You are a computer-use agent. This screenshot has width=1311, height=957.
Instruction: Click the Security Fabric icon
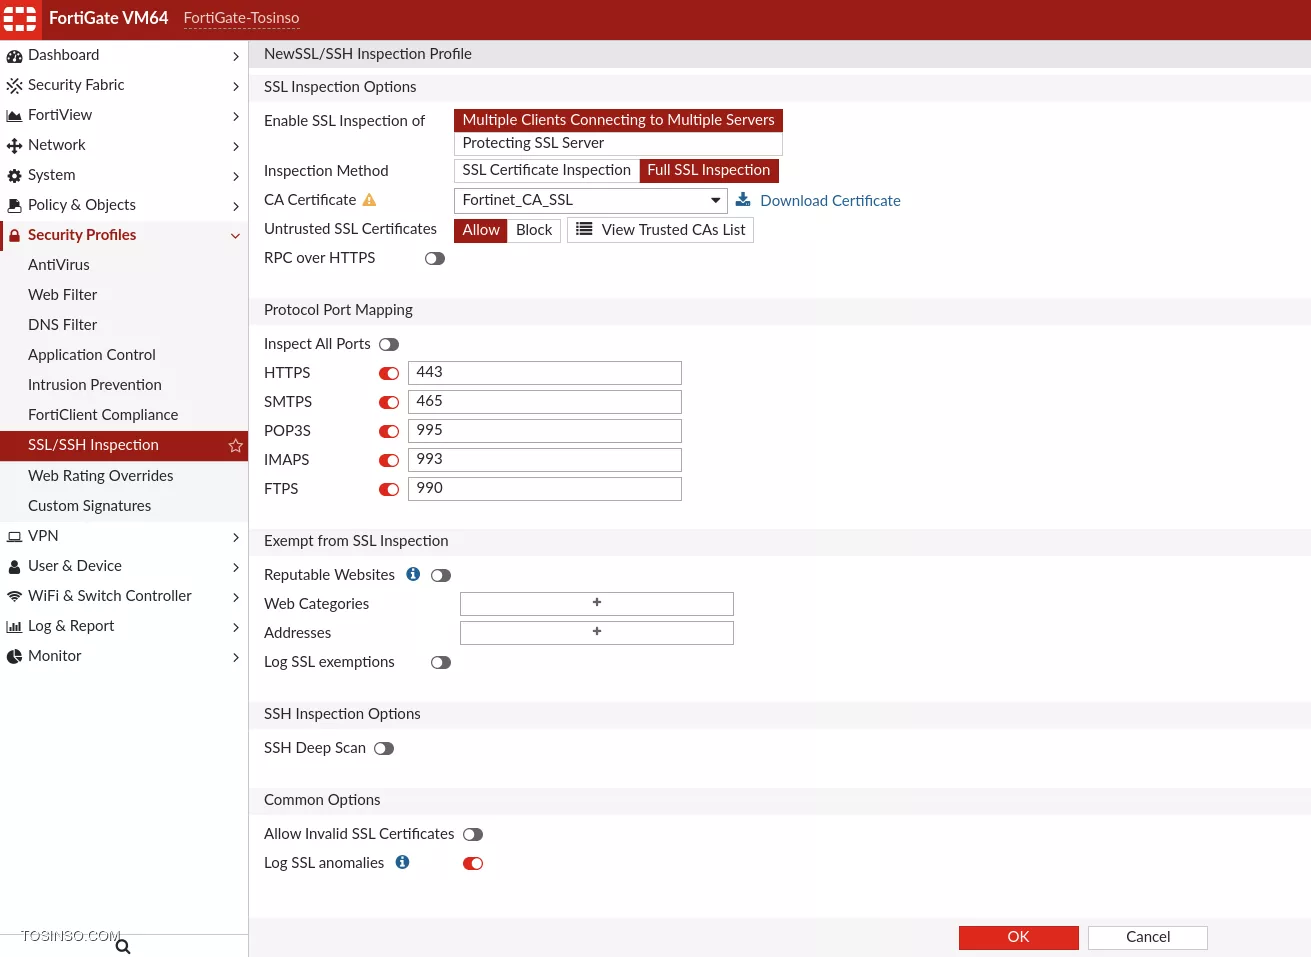[x=14, y=86]
